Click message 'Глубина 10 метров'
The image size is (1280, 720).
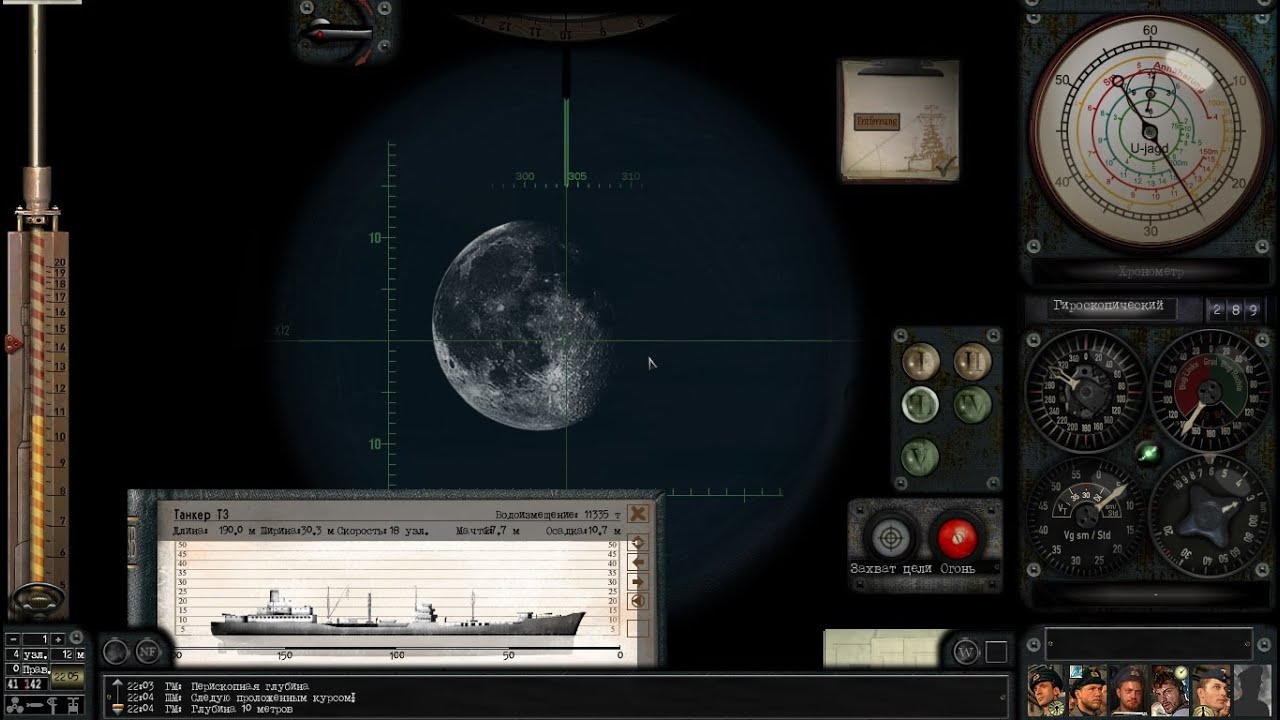click(x=242, y=710)
